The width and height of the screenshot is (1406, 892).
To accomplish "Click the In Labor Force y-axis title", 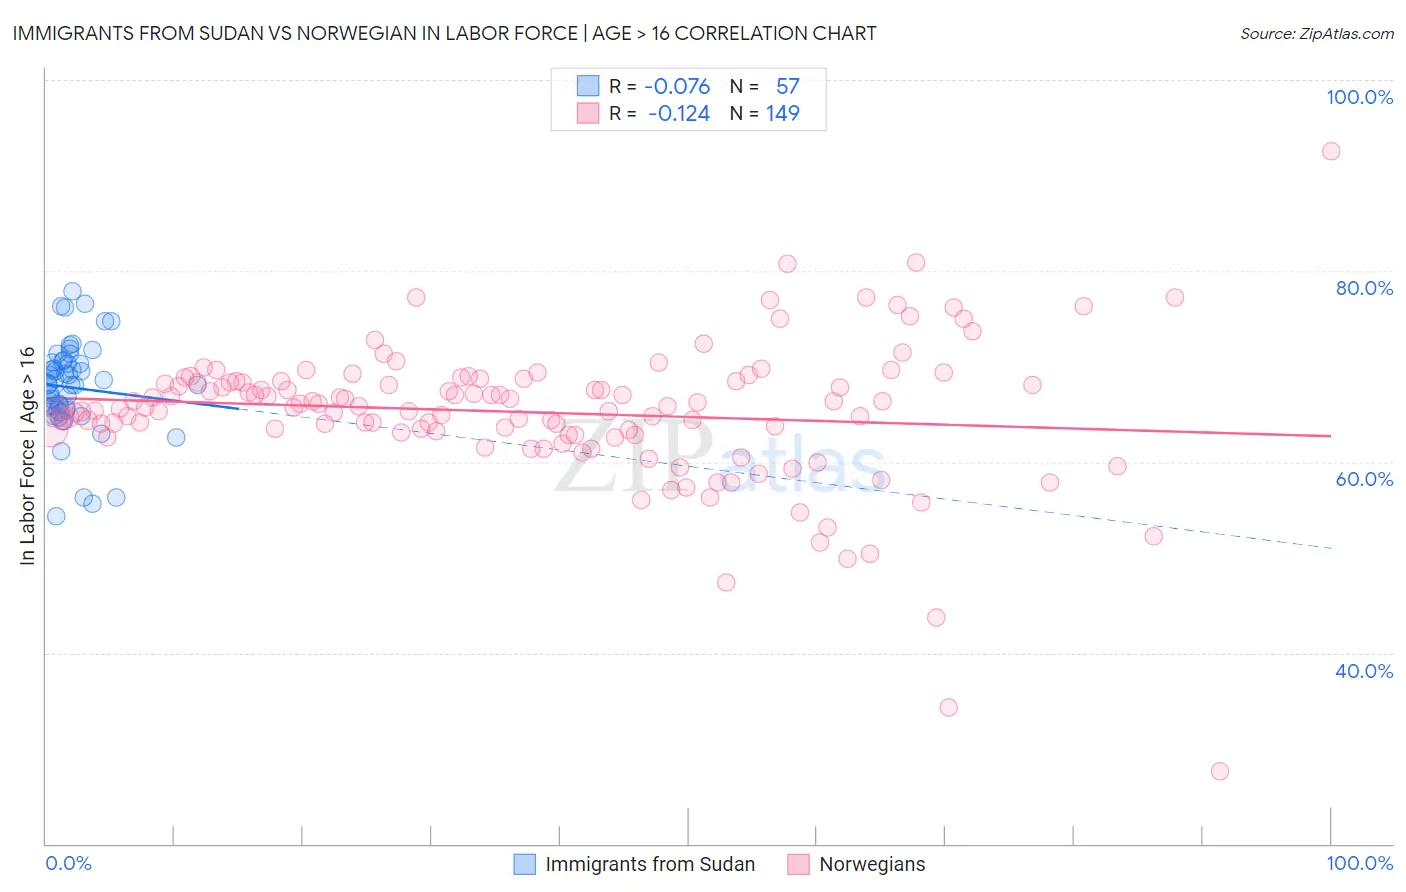I will pyautogui.click(x=27, y=456).
